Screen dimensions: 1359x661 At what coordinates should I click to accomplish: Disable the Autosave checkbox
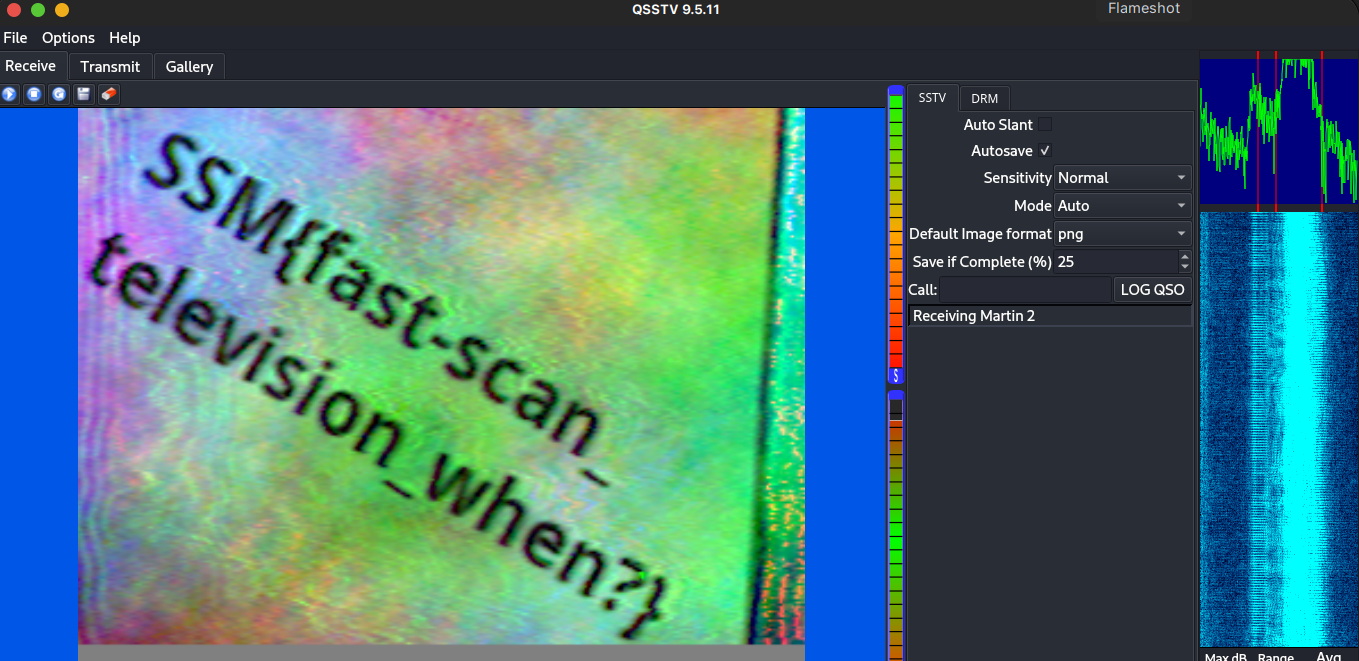(x=1045, y=151)
